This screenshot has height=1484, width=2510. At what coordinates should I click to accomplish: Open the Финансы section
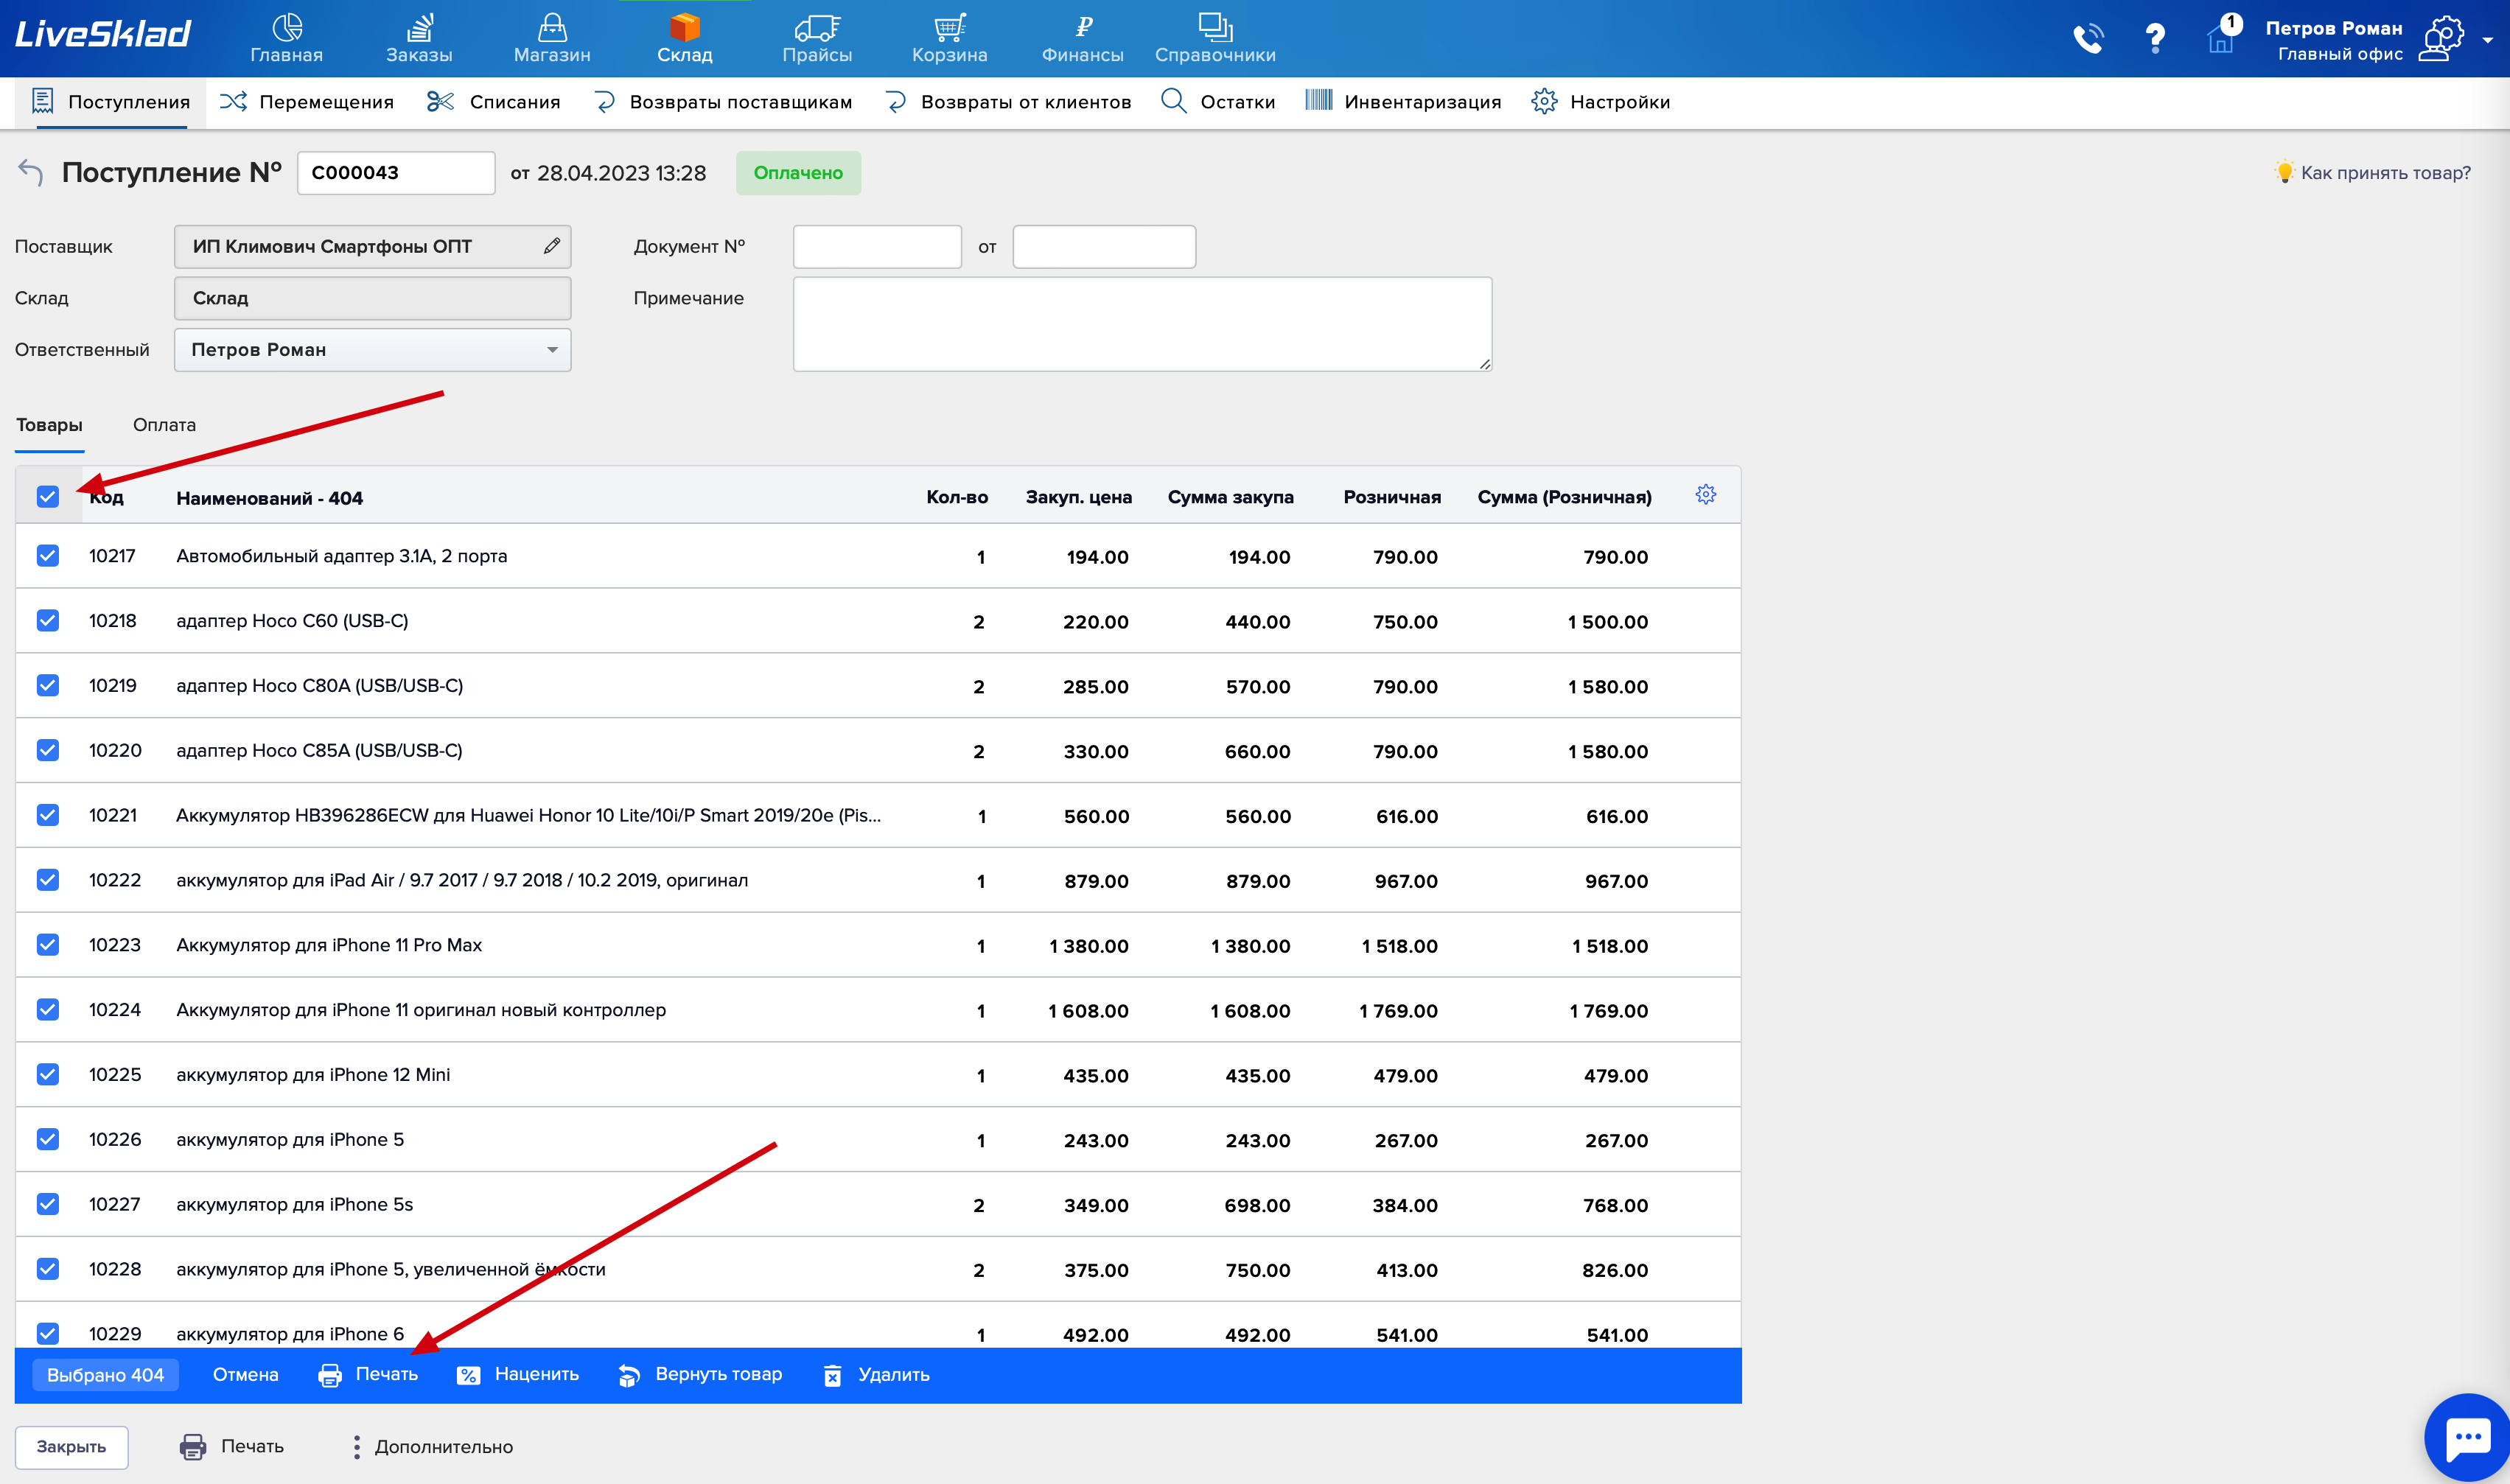coord(1082,38)
